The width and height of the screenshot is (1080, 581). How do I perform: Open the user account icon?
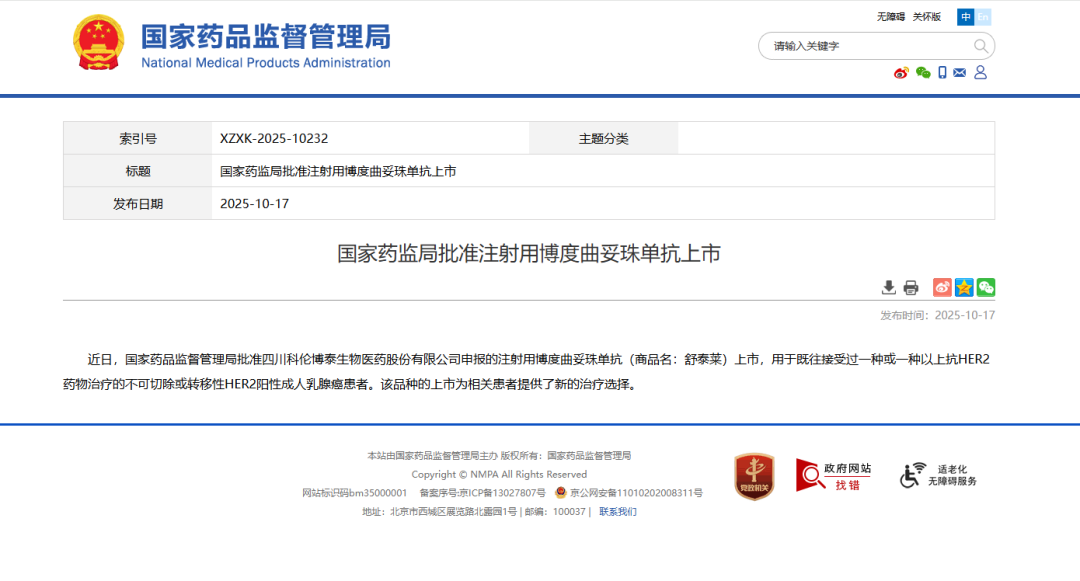click(x=980, y=73)
